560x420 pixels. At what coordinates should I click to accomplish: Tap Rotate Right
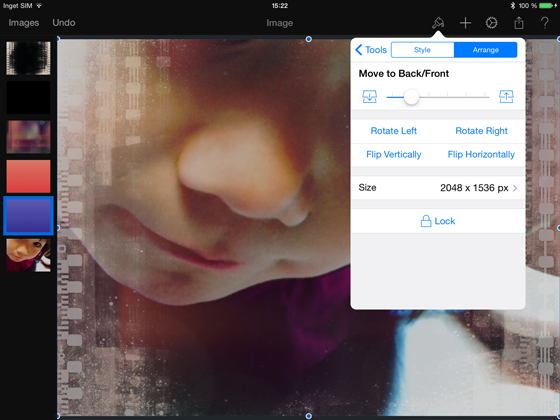pos(481,131)
